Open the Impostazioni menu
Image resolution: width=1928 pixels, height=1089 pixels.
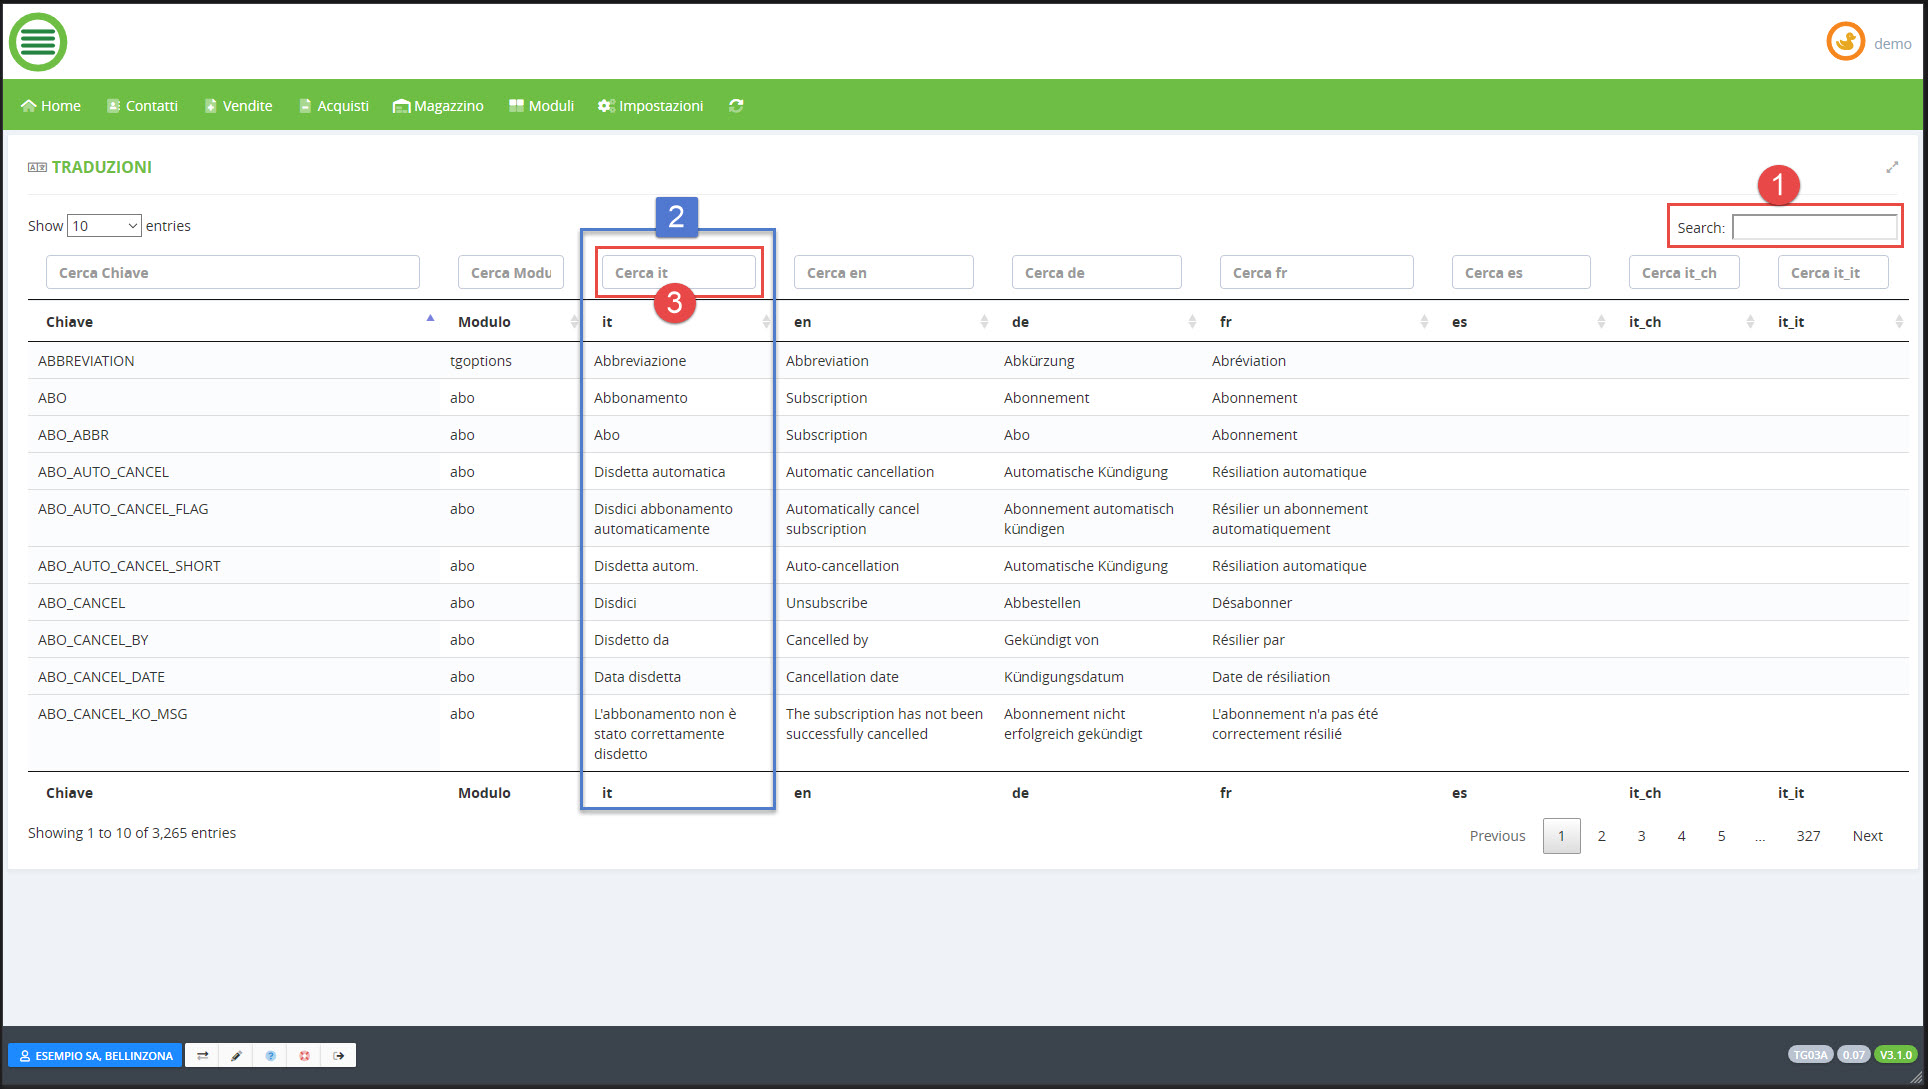click(650, 105)
